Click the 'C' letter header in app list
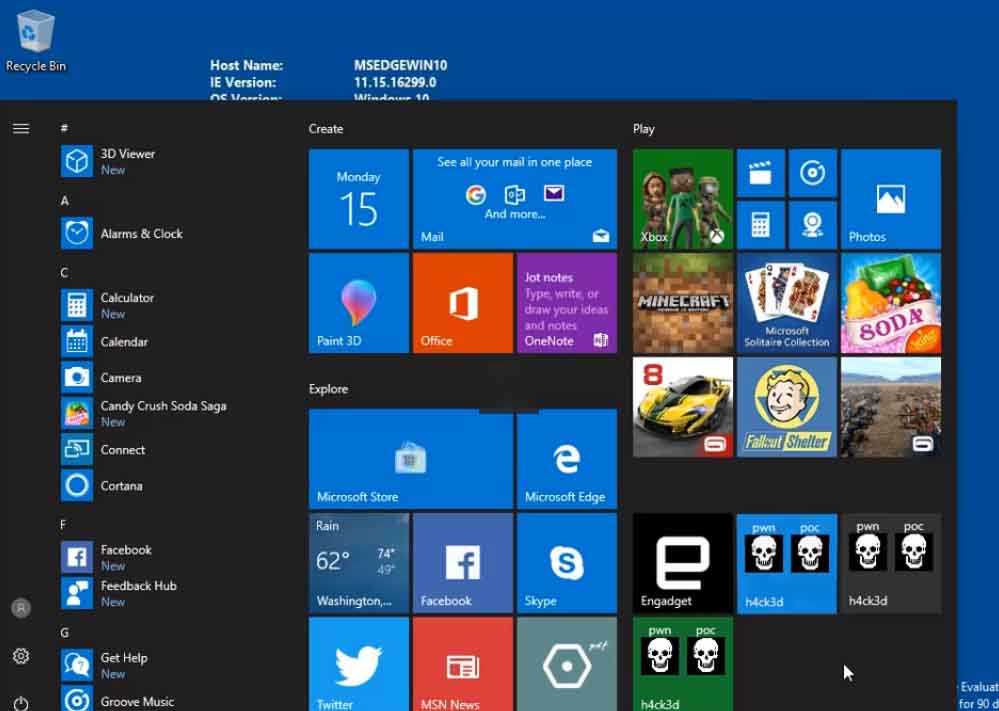999x711 pixels. coord(64,273)
